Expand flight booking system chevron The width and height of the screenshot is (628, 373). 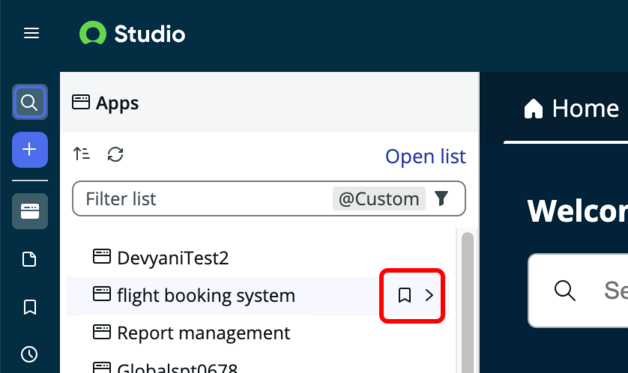(429, 295)
